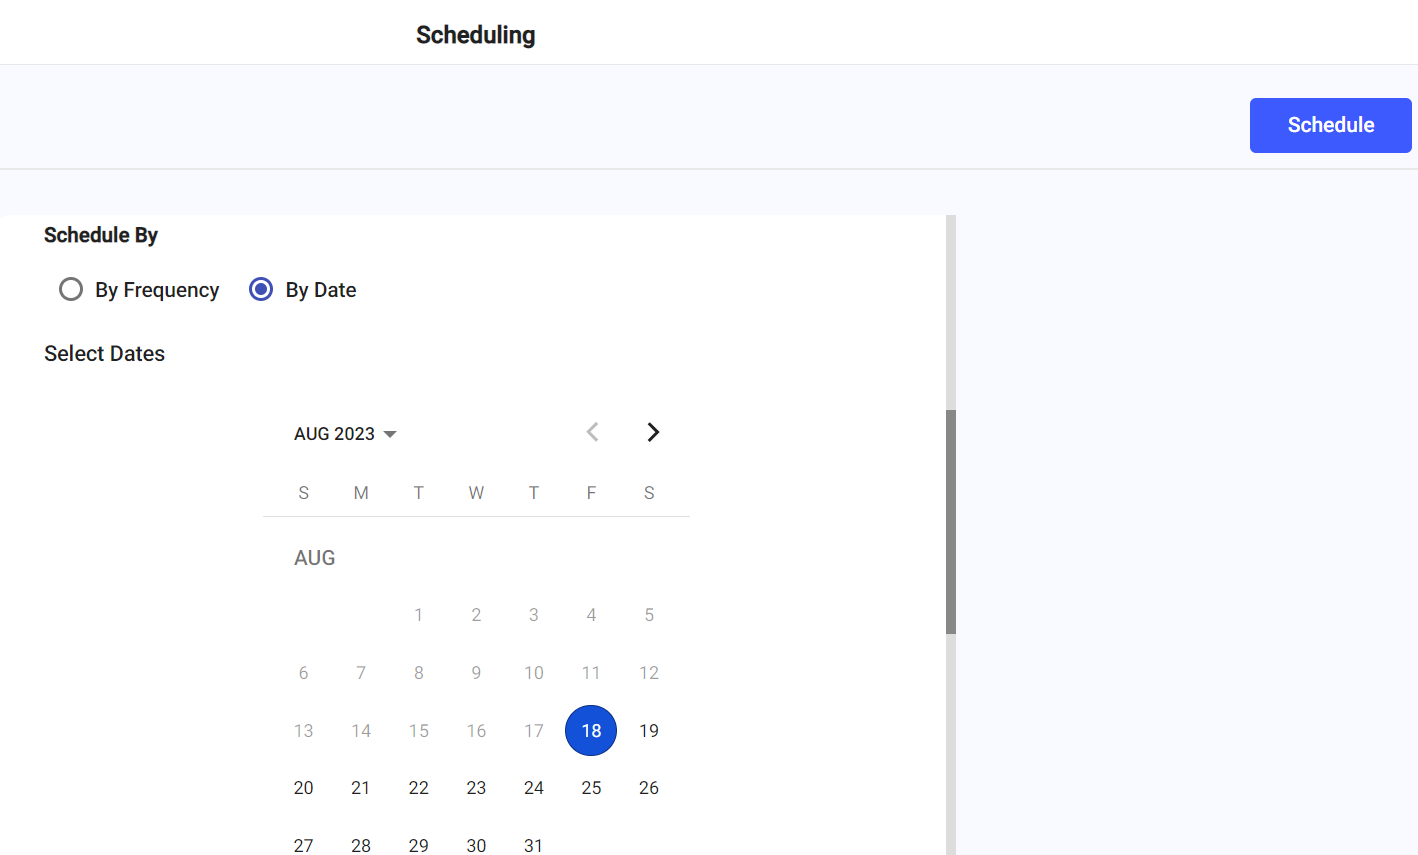Pick August 27 on the calendar
Image resolution: width=1418 pixels, height=855 pixels.
tap(304, 845)
